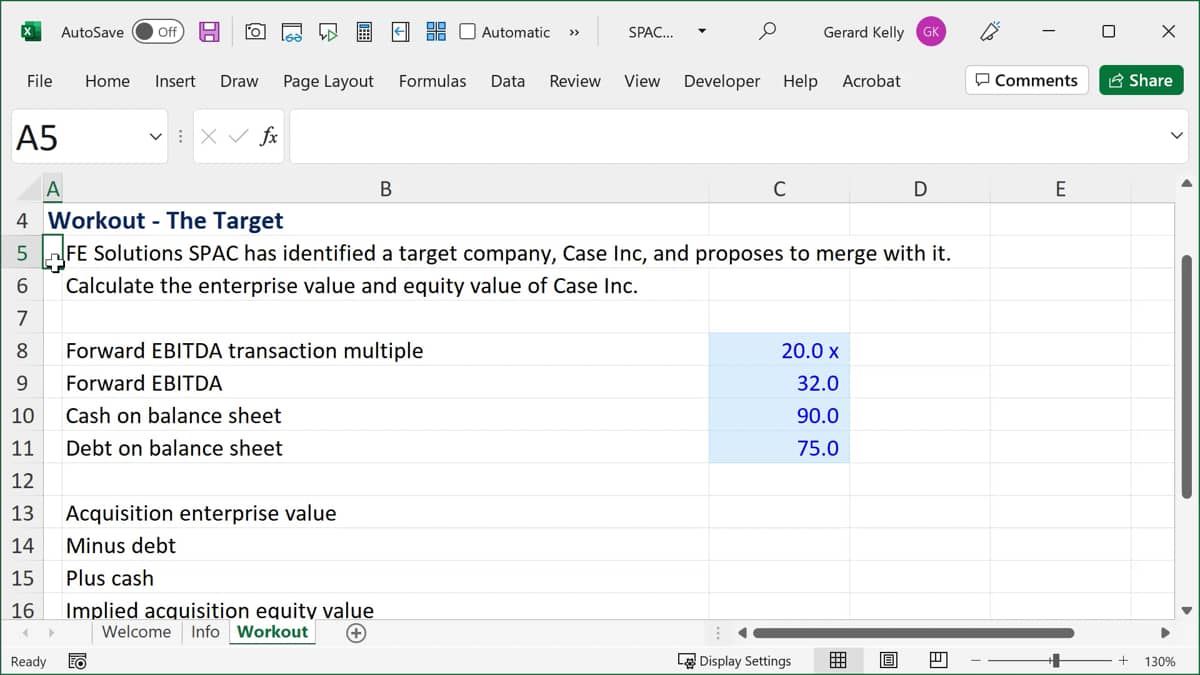Click the speech bubble play icon
The height and width of the screenshot is (675, 1200).
tap(328, 32)
